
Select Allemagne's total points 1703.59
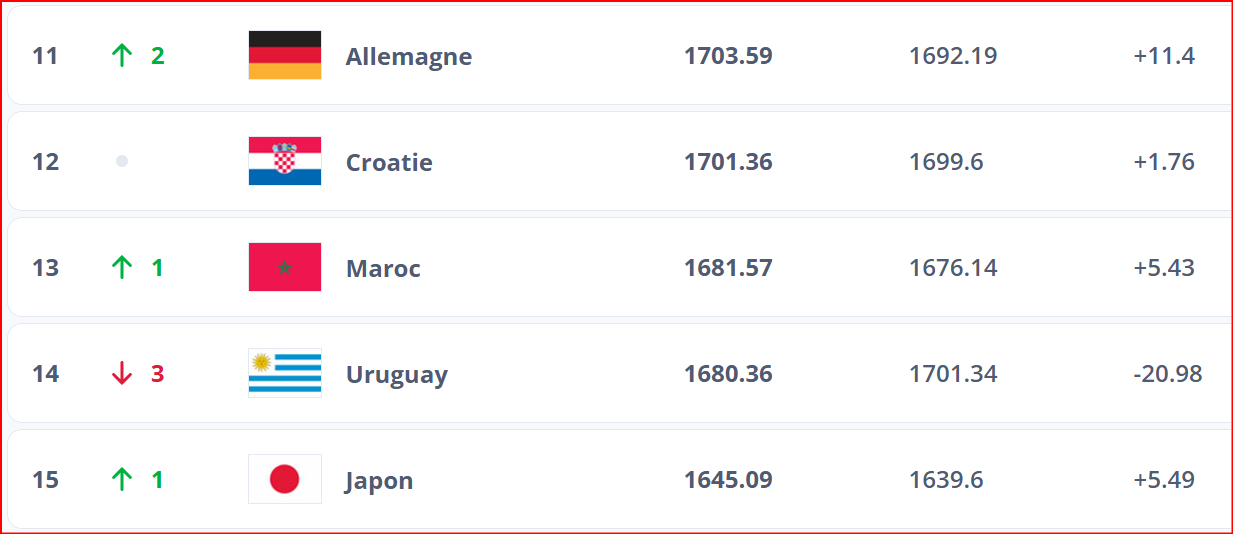tap(728, 55)
